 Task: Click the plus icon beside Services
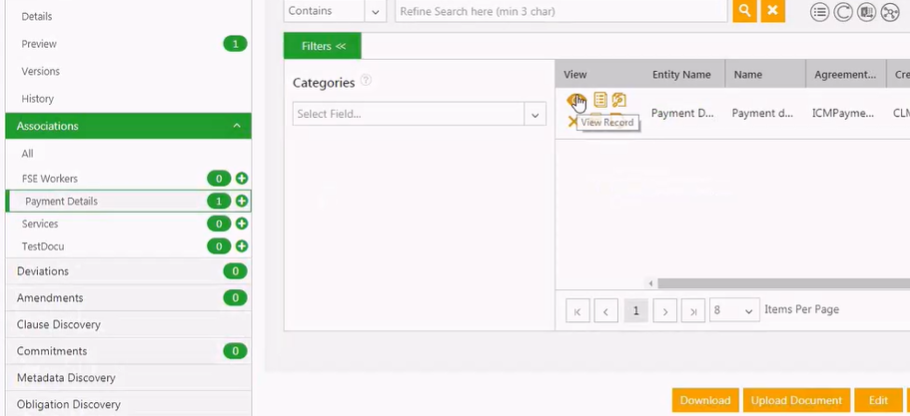coord(242,224)
